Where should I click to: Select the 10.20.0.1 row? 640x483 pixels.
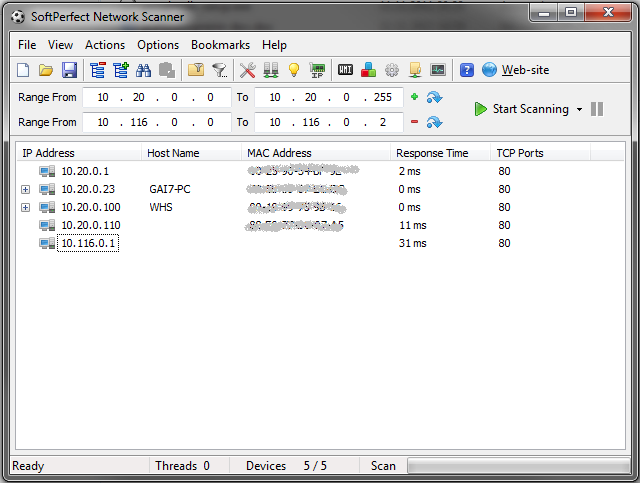[x=320, y=171]
